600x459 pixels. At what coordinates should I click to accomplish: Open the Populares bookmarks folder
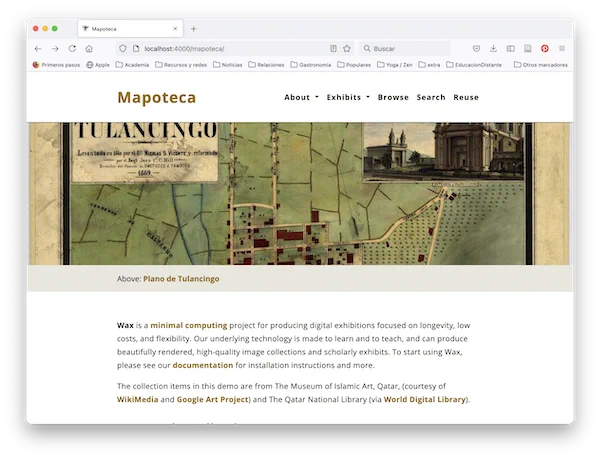(x=354, y=65)
